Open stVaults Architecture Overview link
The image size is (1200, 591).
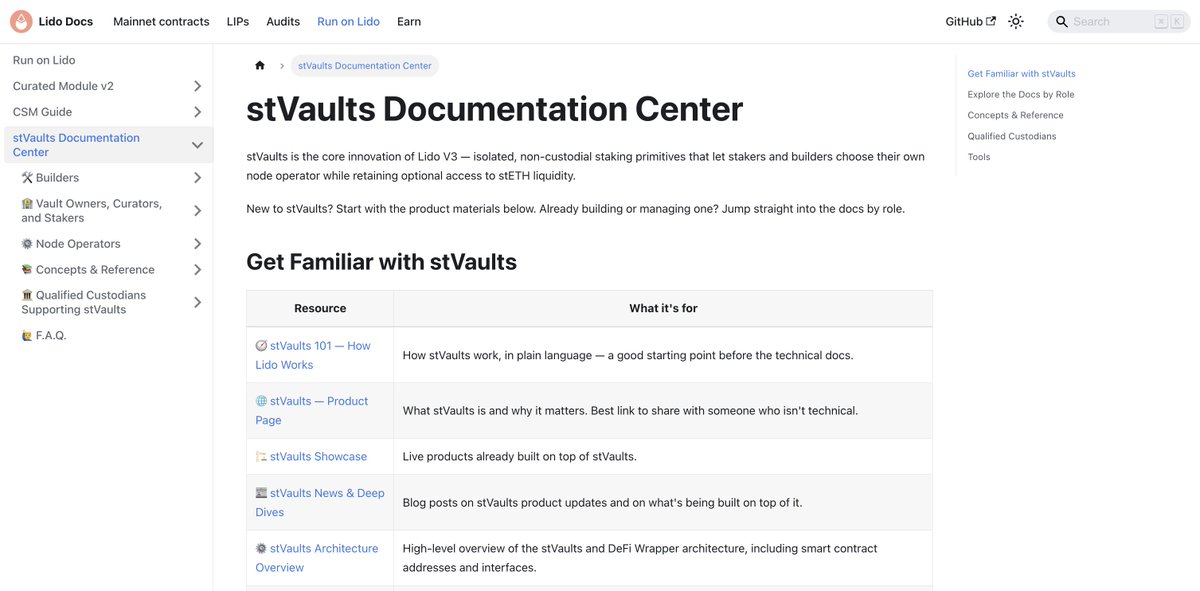[317, 558]
